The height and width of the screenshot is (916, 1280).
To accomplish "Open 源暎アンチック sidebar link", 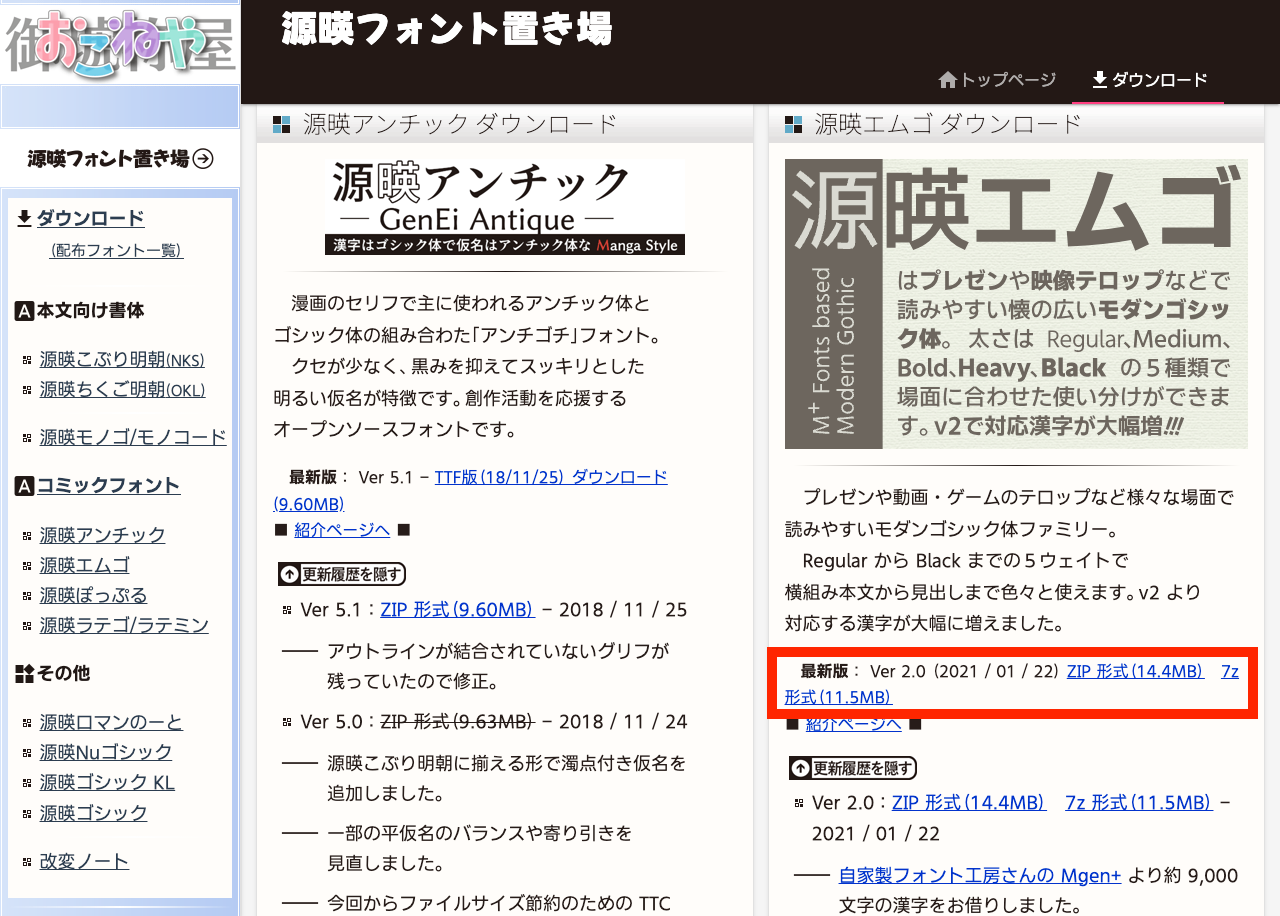I will (103, 535).
